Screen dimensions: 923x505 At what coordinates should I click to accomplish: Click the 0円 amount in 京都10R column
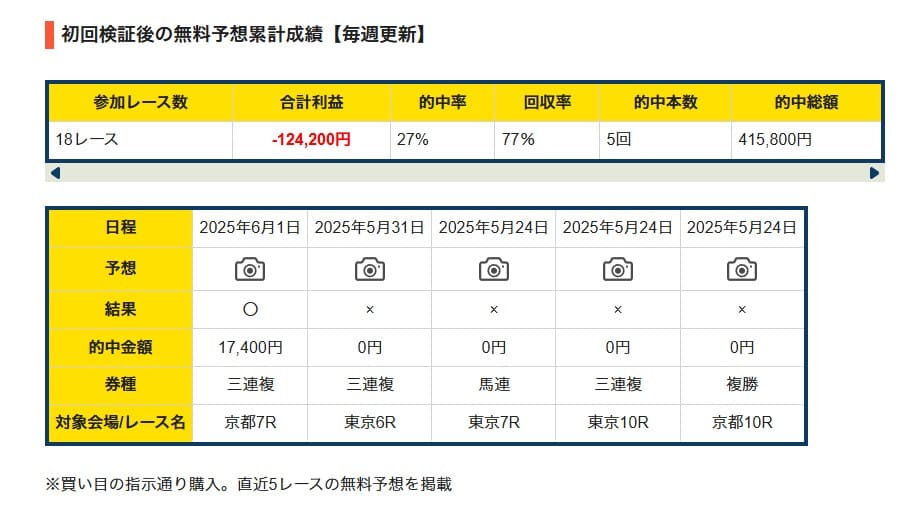point(742,347)
